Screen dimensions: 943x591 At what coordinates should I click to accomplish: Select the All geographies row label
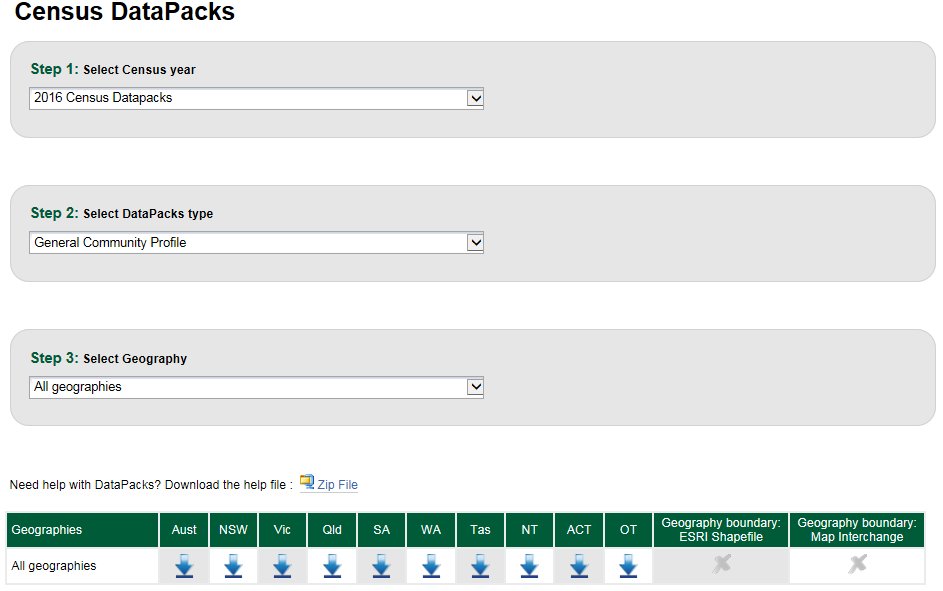(54, 566)
